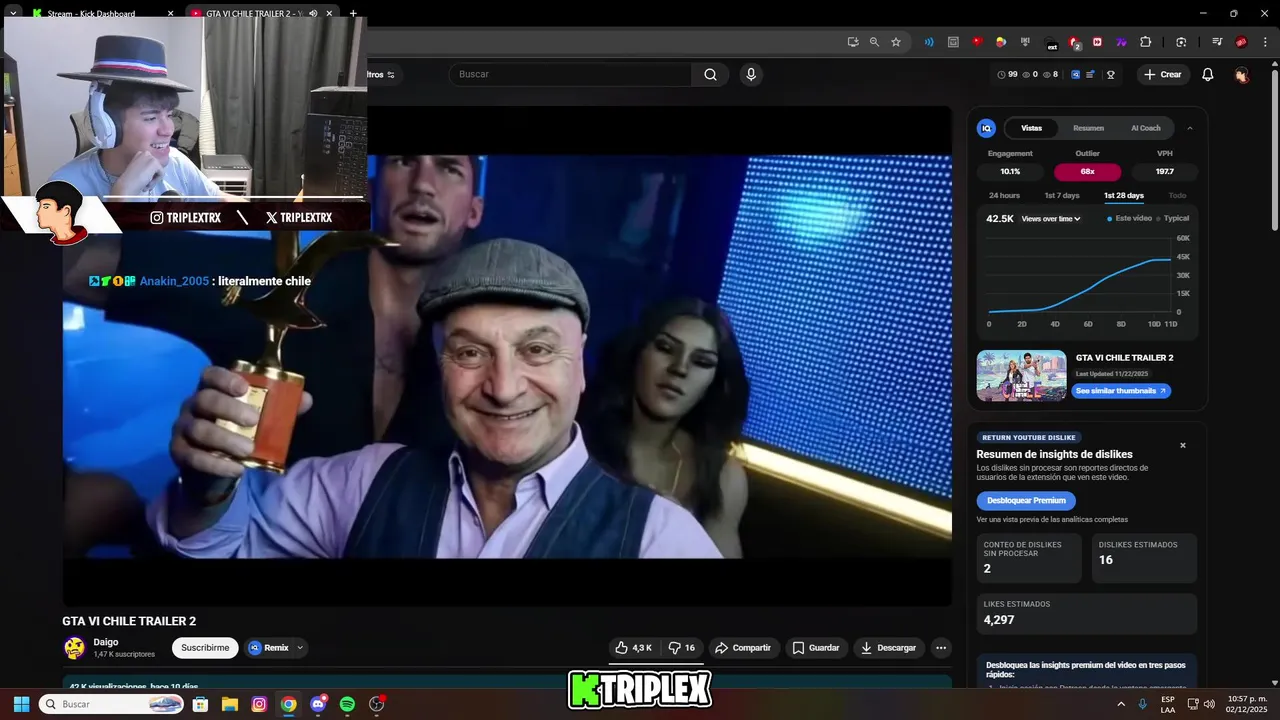Select the 1st 7 days time range
Screen dimensions: 1280x720
[1062, 195]
